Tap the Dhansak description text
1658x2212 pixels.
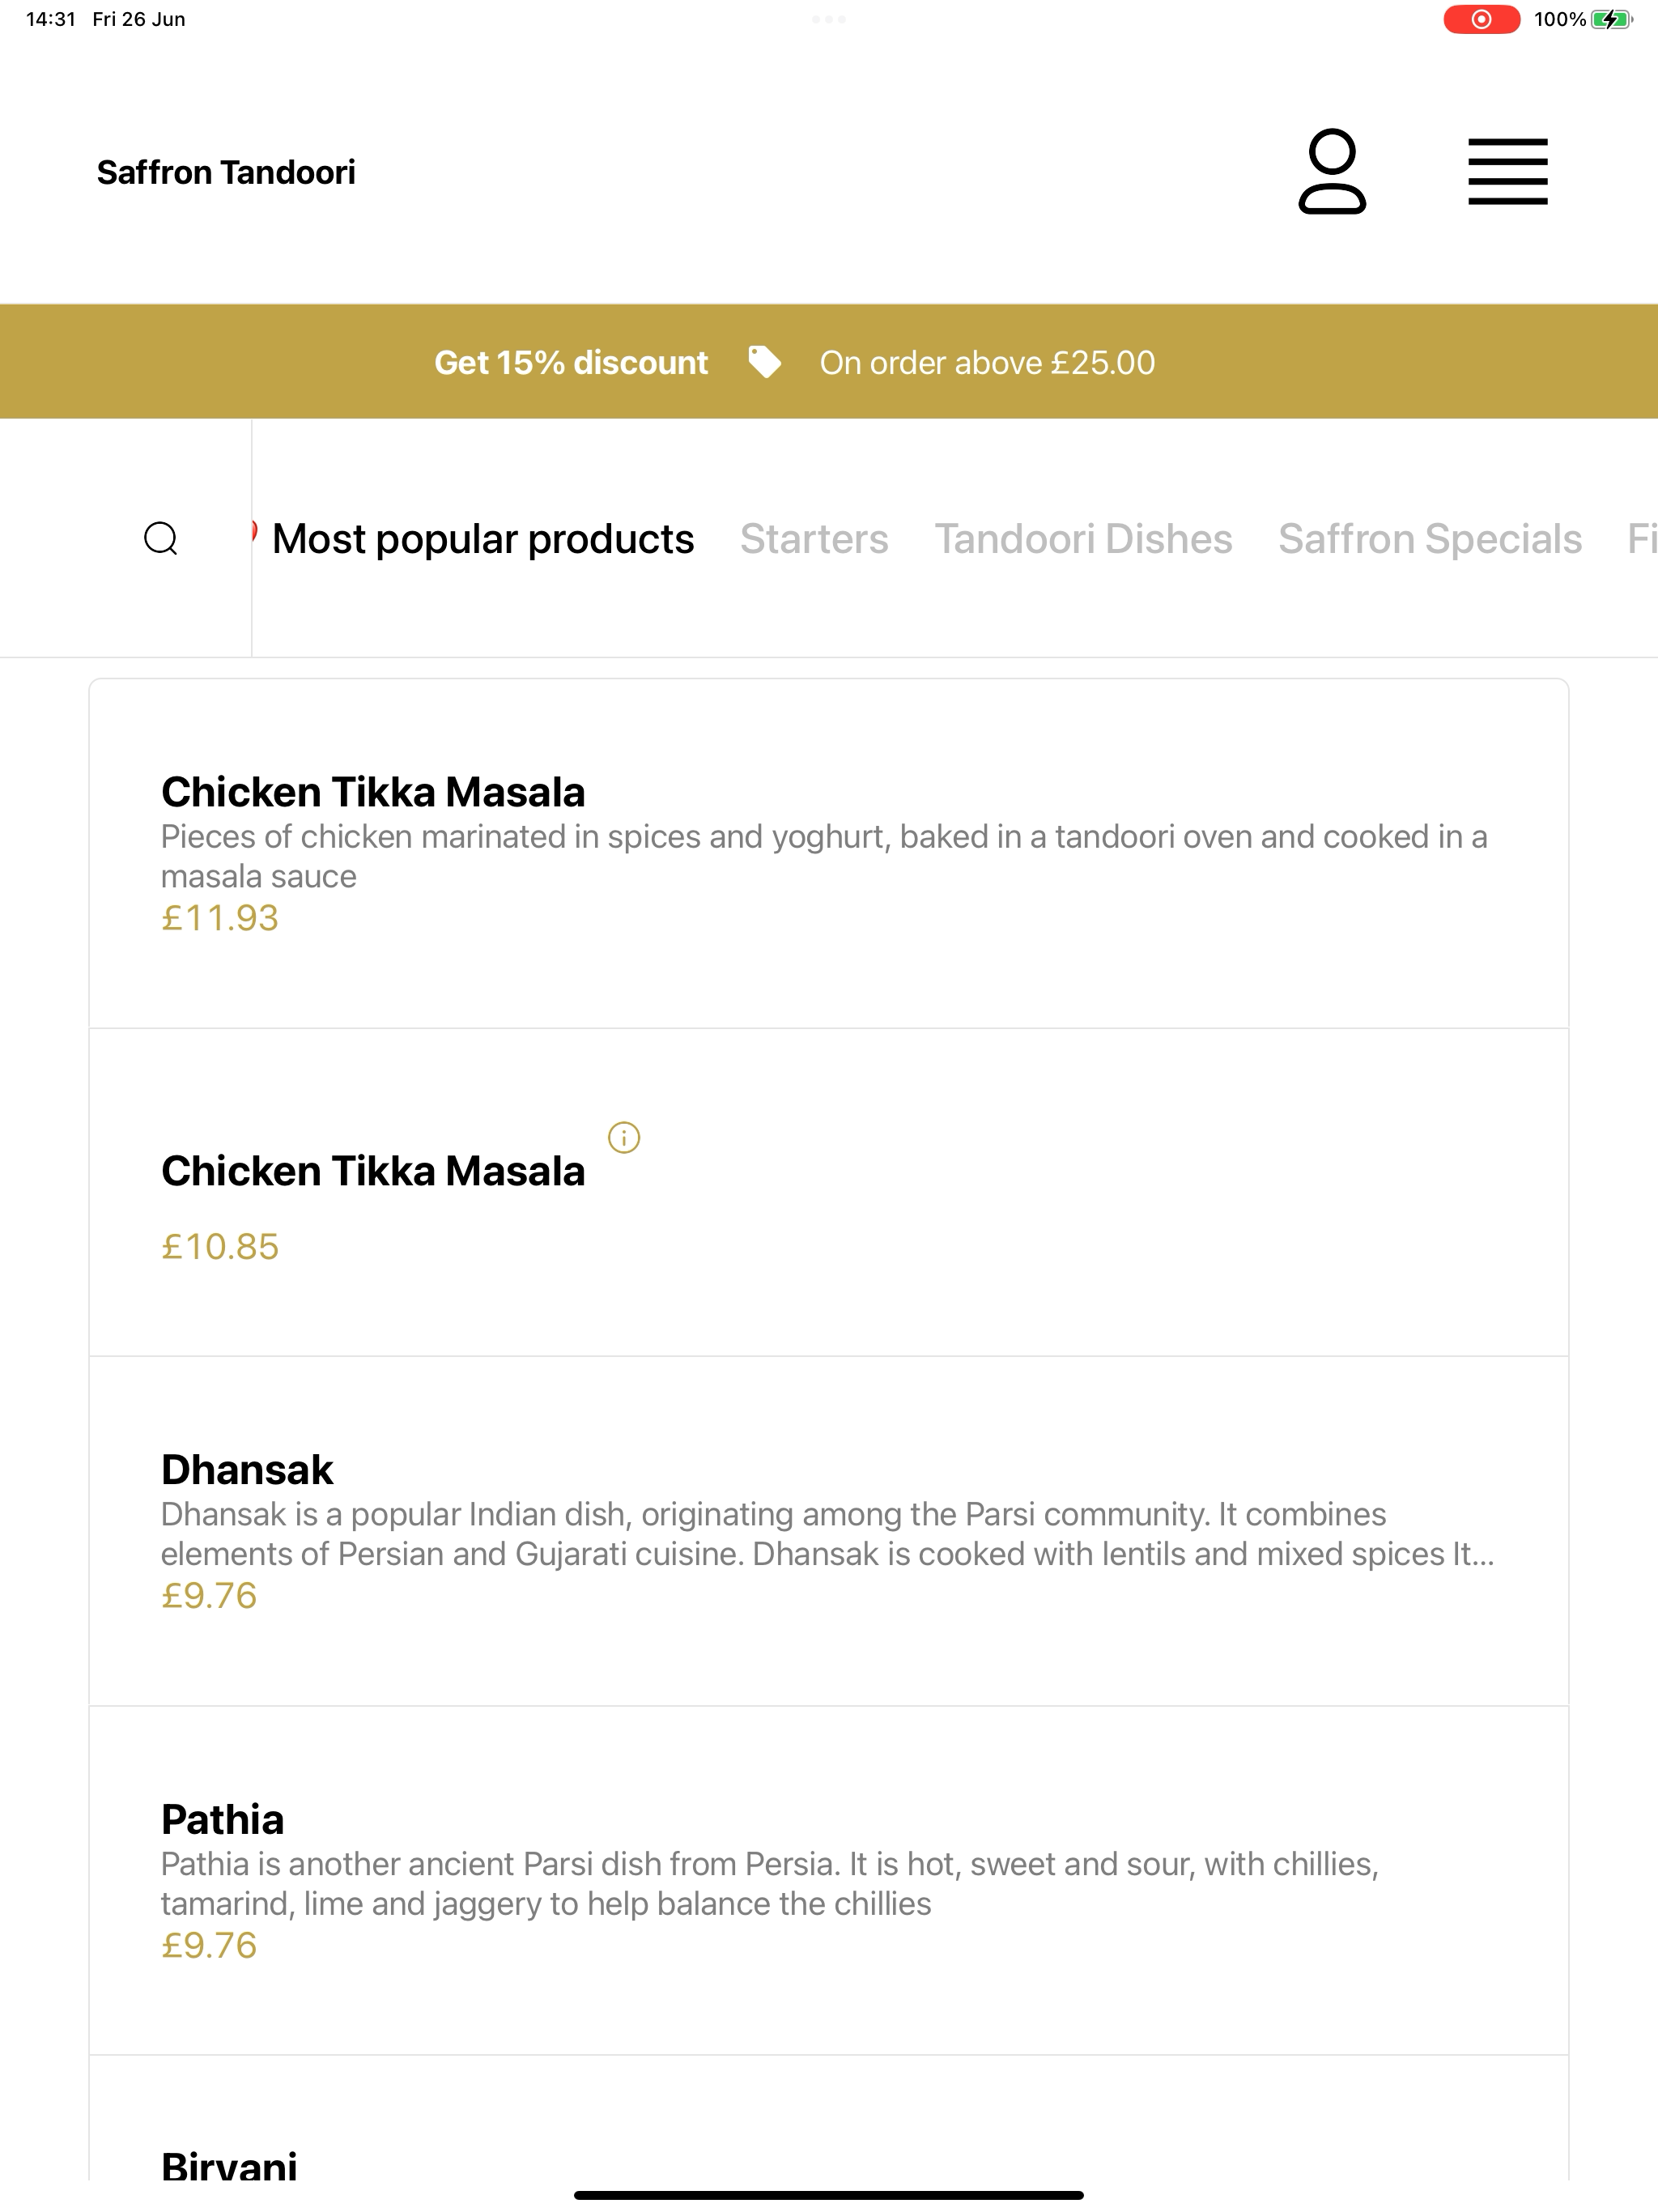pyautogui.click(x=827, y=1534)
